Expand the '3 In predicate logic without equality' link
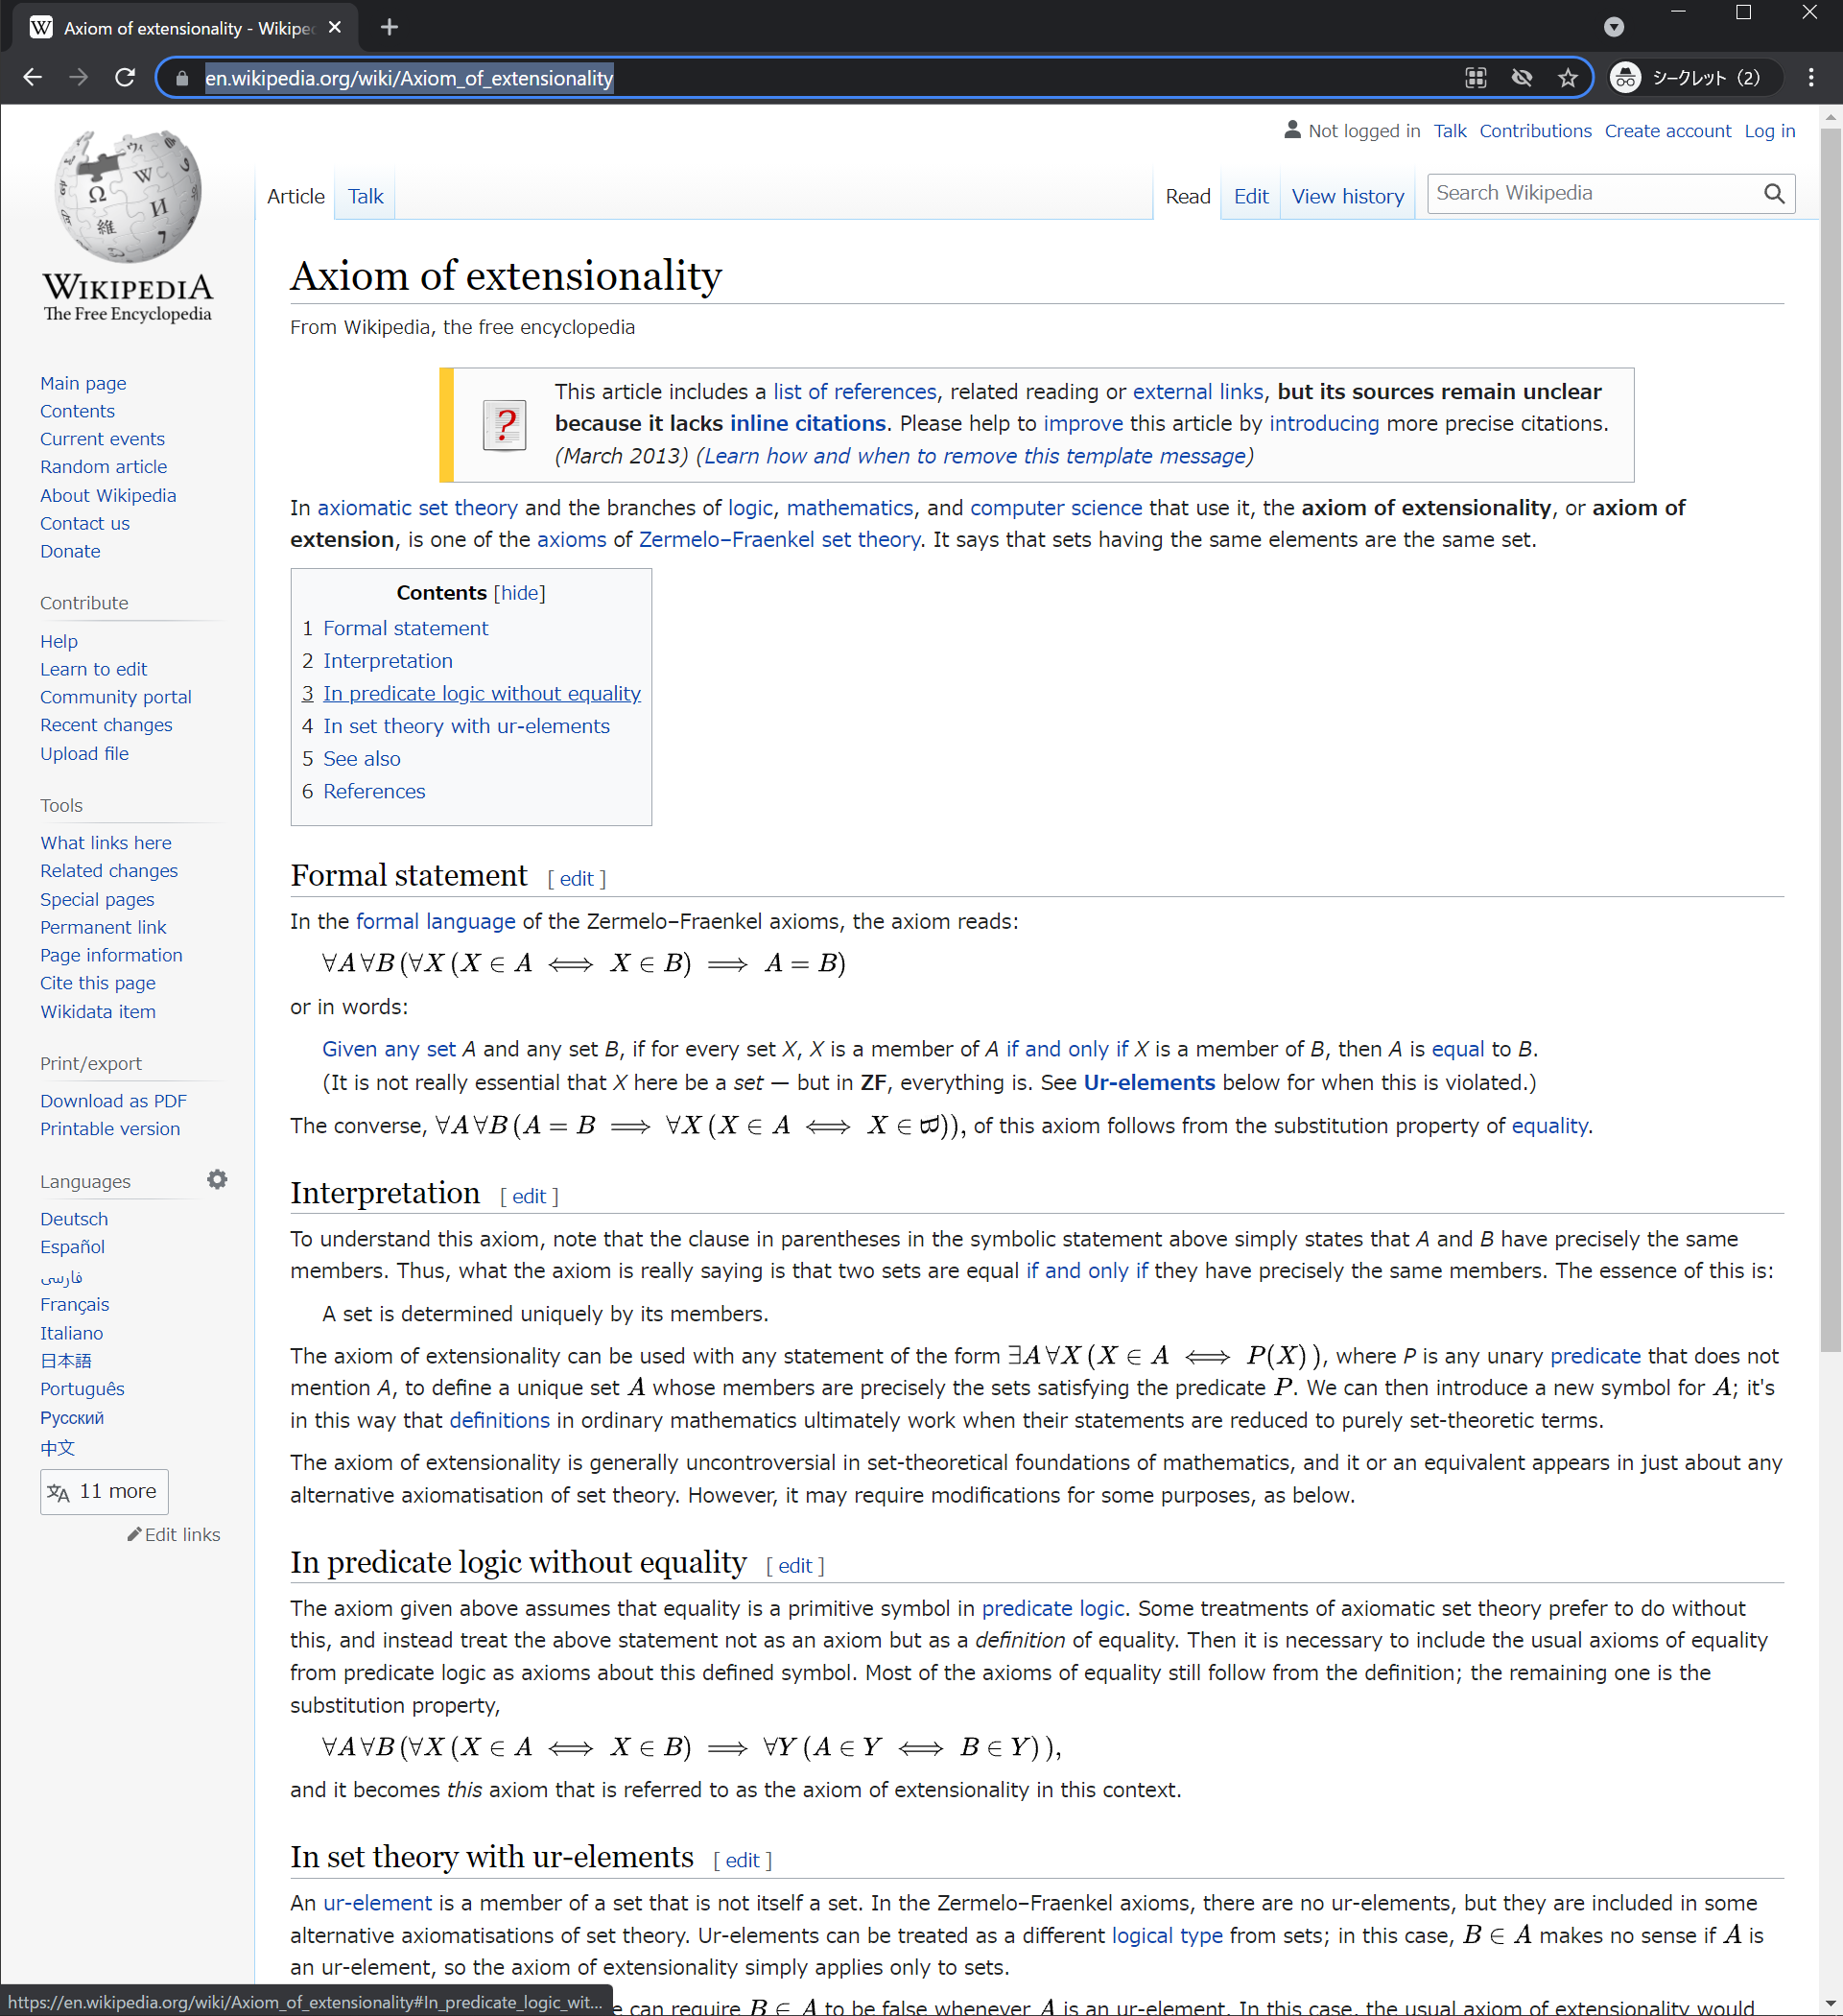1843x2016 pixels. point(481,692)
